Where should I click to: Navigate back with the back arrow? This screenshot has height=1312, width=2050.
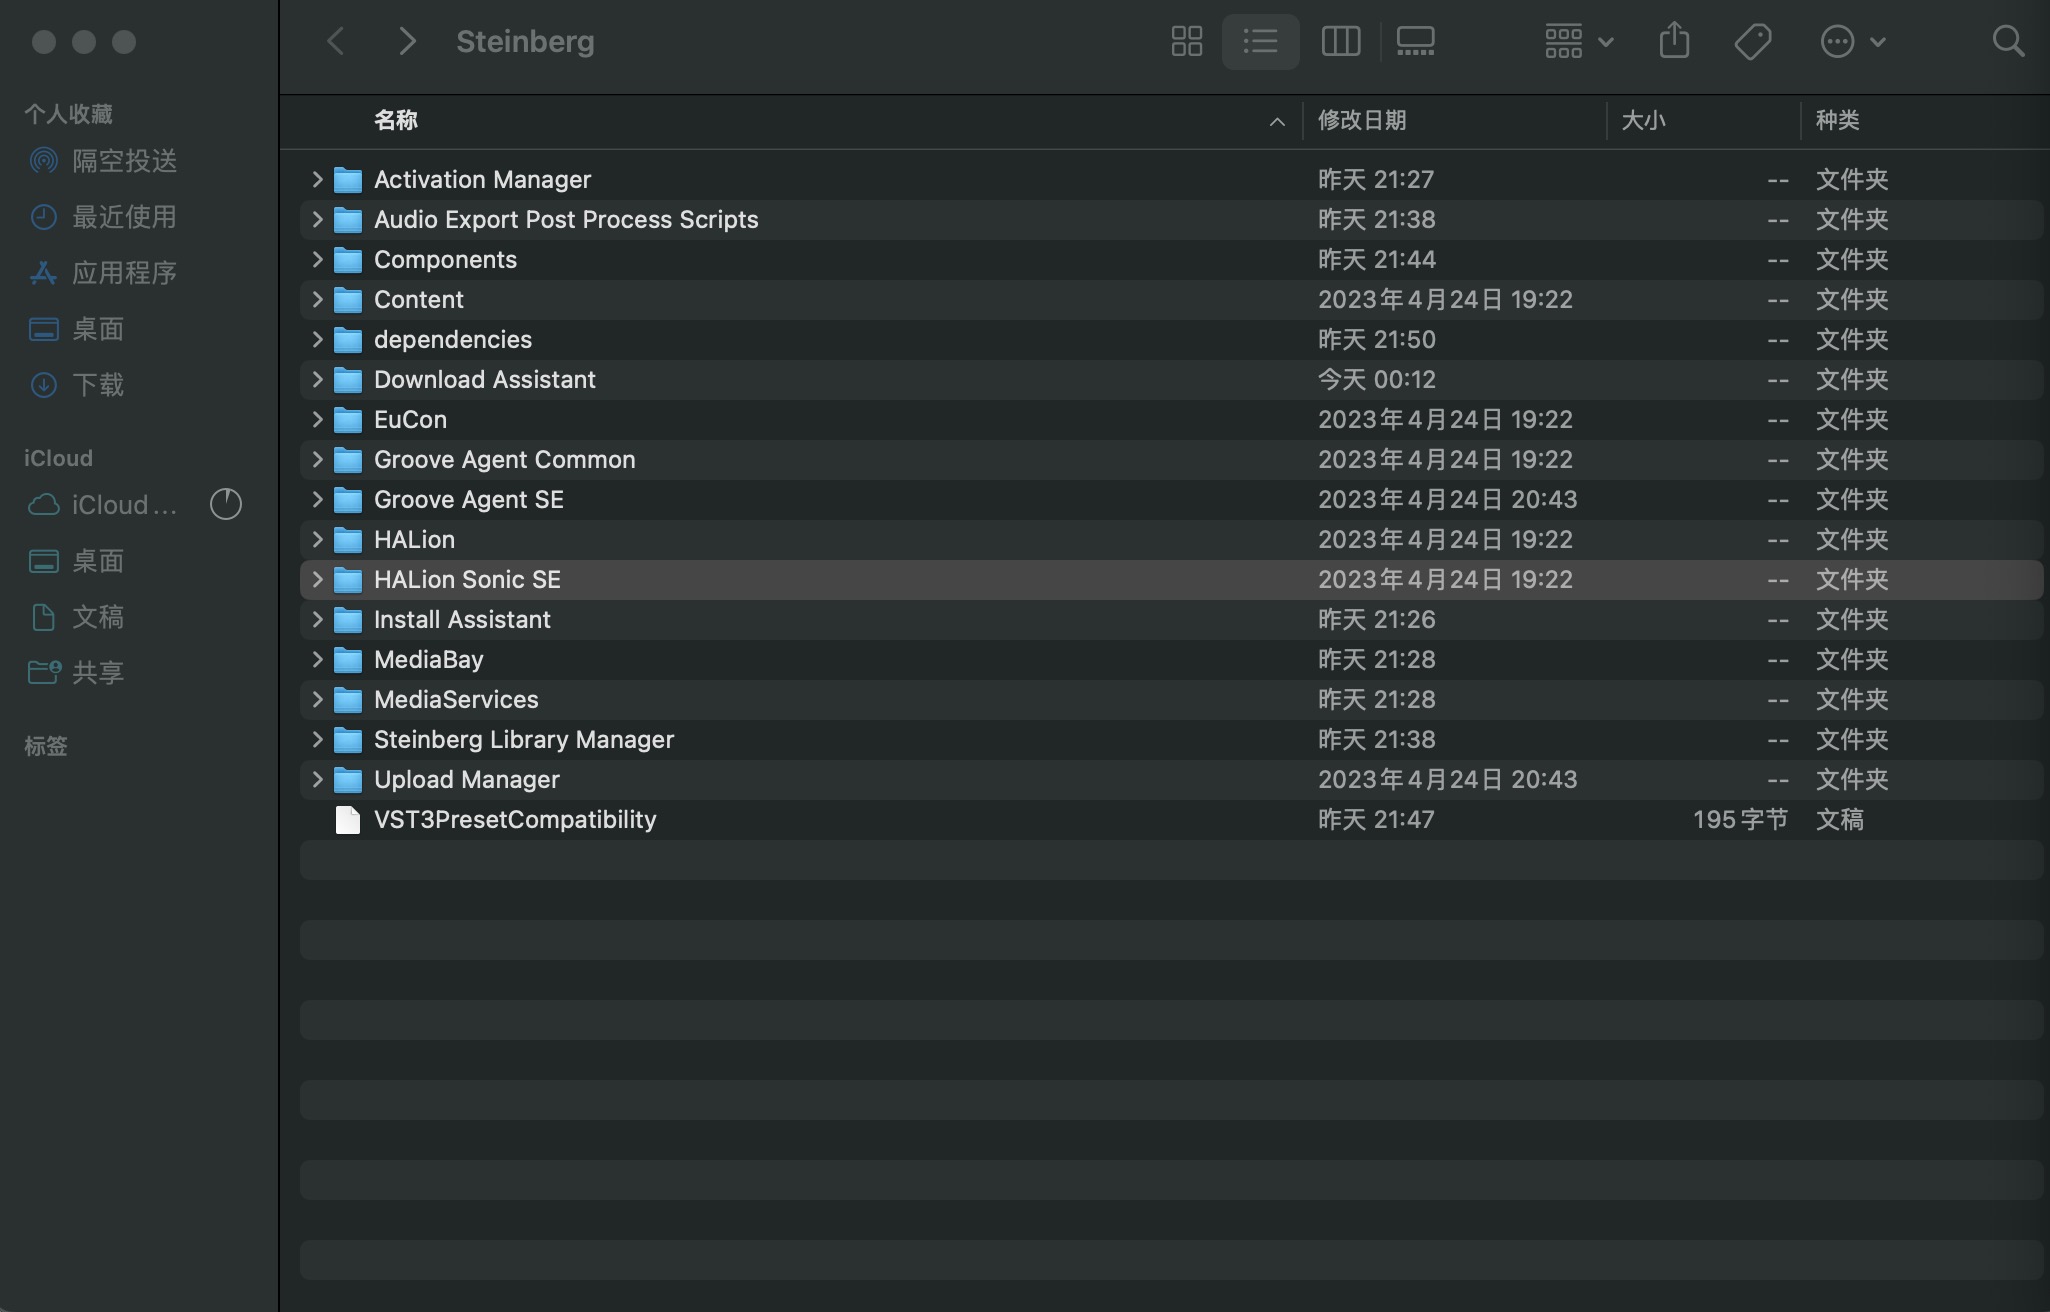point(336,41)
